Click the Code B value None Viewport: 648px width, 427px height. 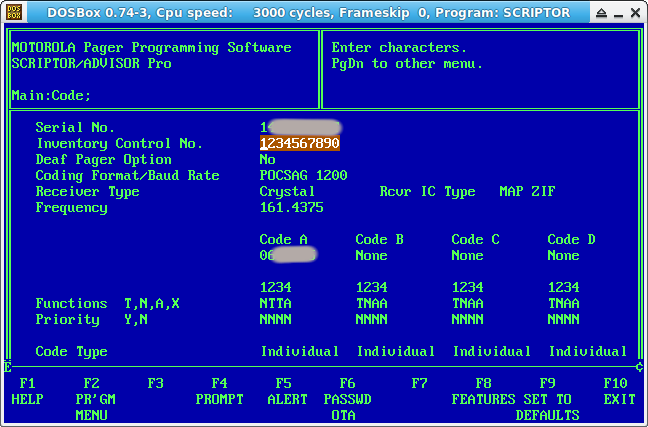371,255
